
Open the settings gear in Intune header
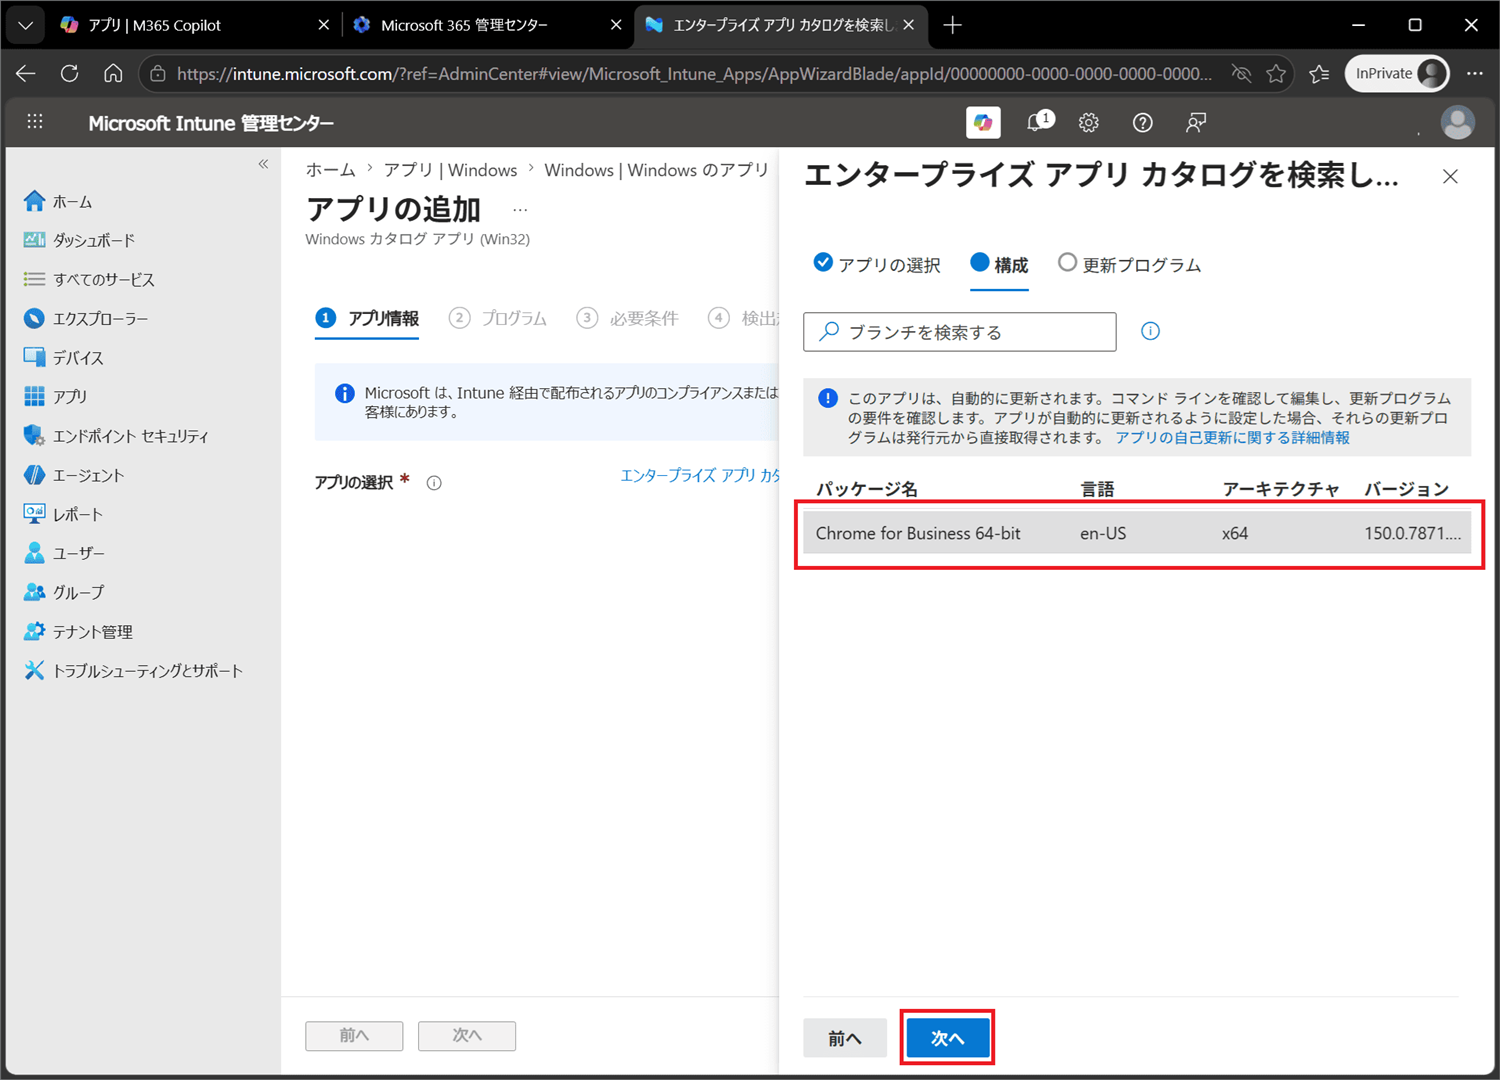click(1089, 122)
